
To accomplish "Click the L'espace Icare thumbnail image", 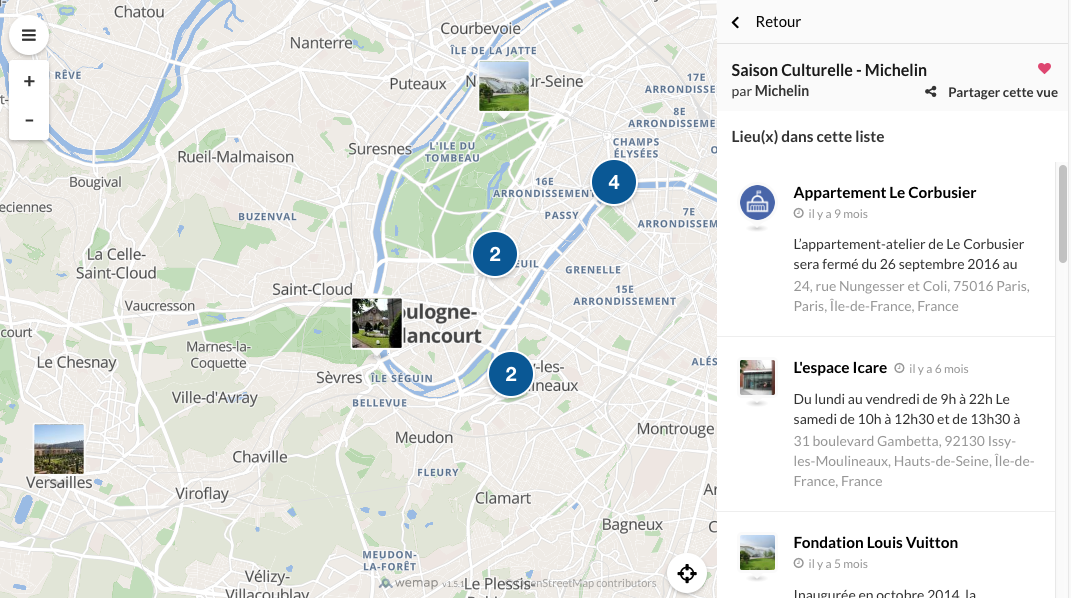I will point(757,377).
